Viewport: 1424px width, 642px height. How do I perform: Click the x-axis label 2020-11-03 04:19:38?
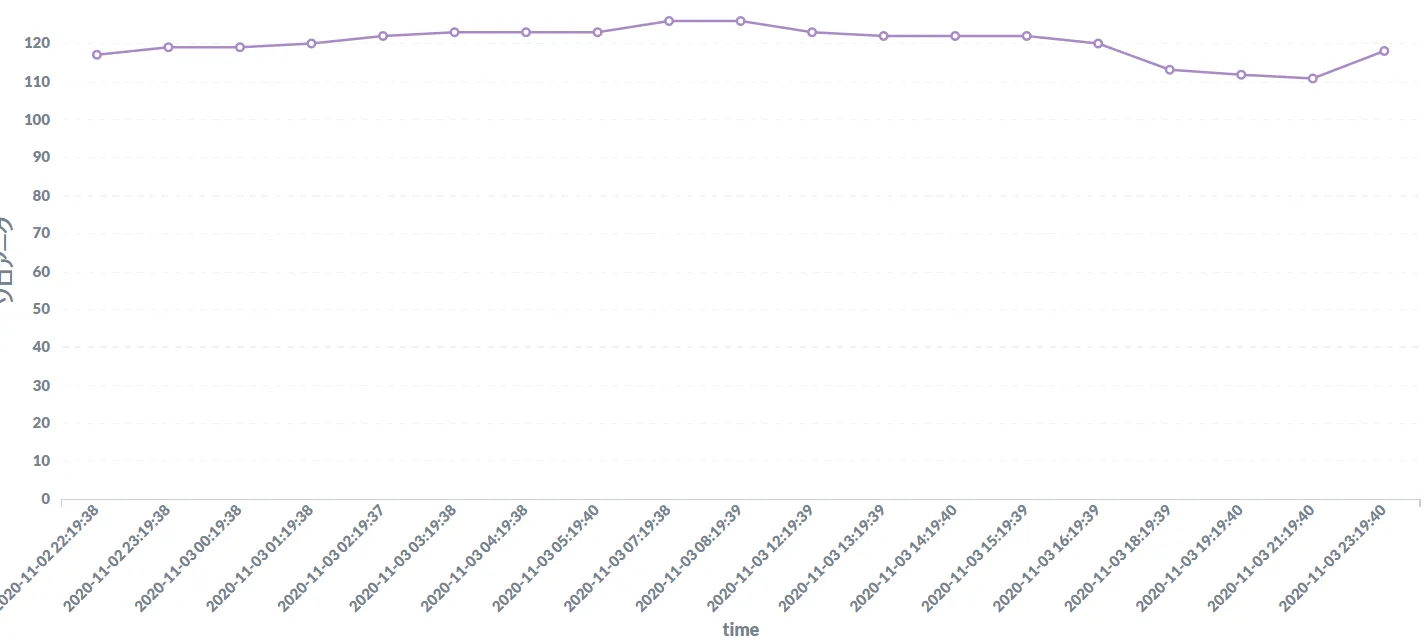point(476,556)
